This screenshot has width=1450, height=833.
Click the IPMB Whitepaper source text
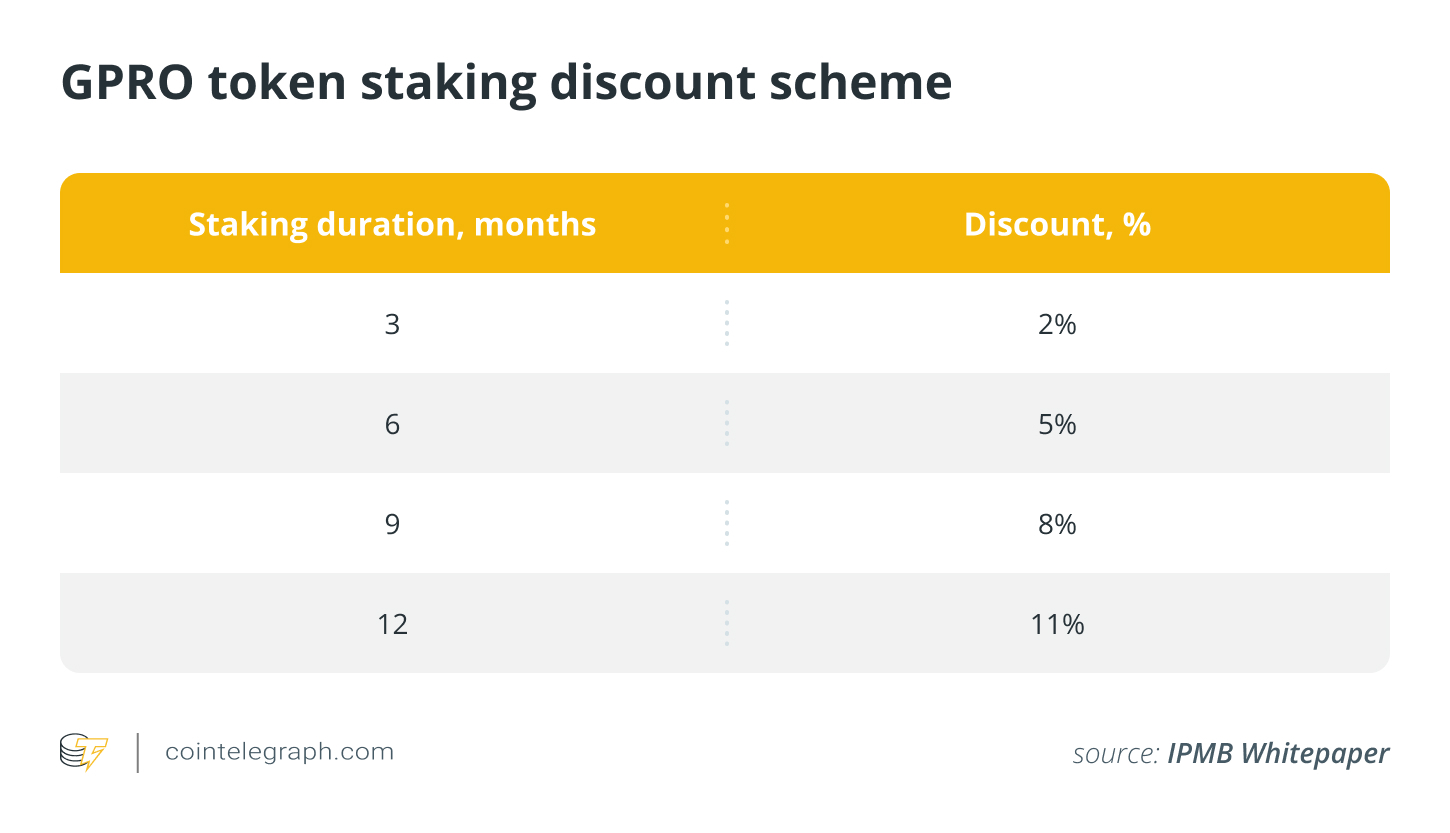pos(1278,753)
